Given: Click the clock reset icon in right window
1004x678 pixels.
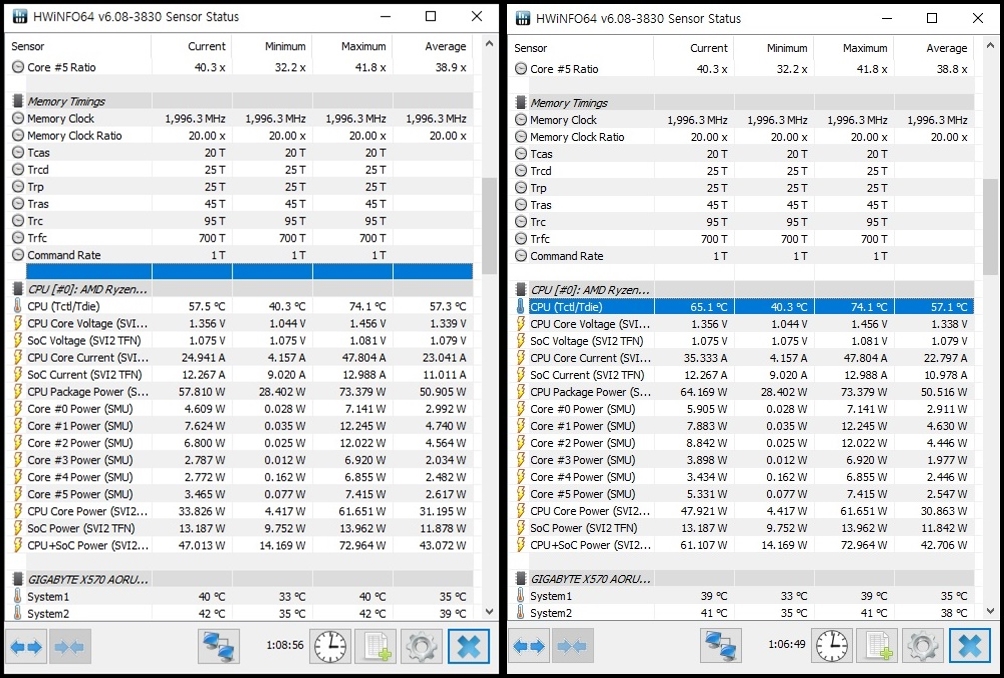Looking at the screenshot, I should [x=832, y=647].
